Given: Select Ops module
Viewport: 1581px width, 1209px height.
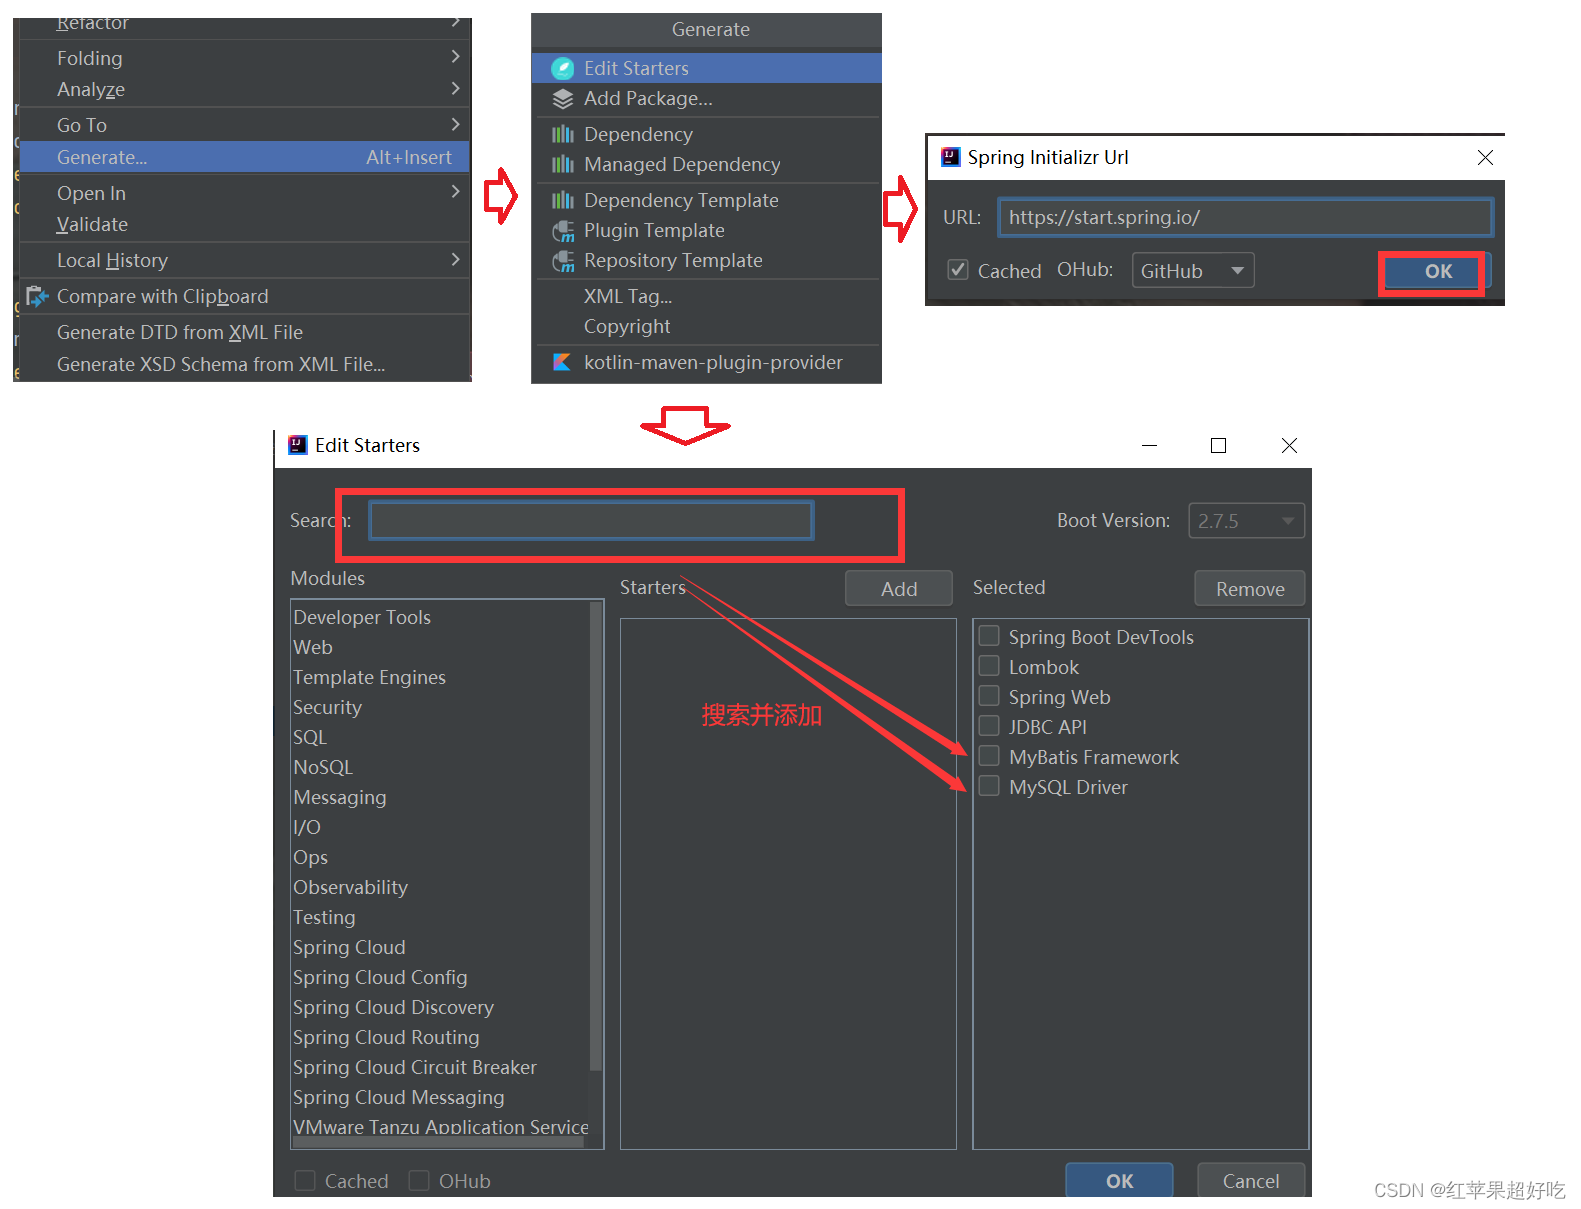Looking at the screenshot, I should [x=441, y=857].
